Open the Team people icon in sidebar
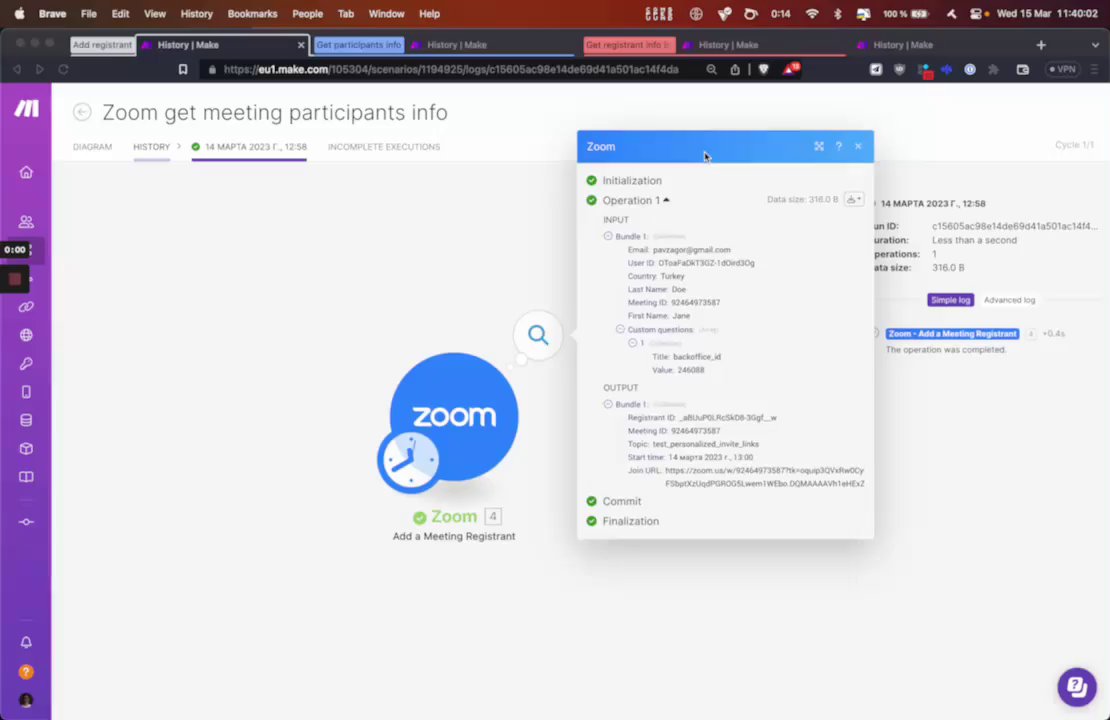The height and width of the screenshot is (720, 1110). [26, 222]
